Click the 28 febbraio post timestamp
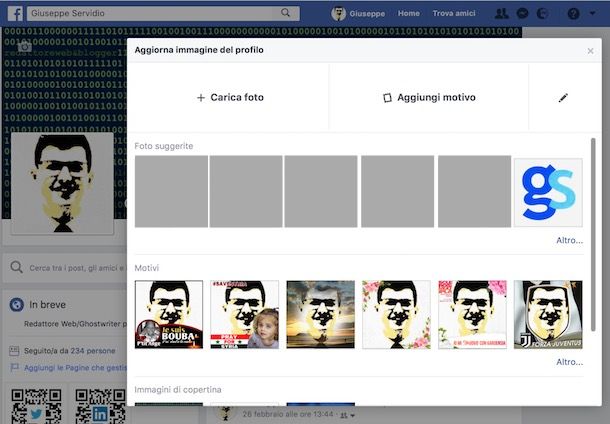 coord(287,414)
